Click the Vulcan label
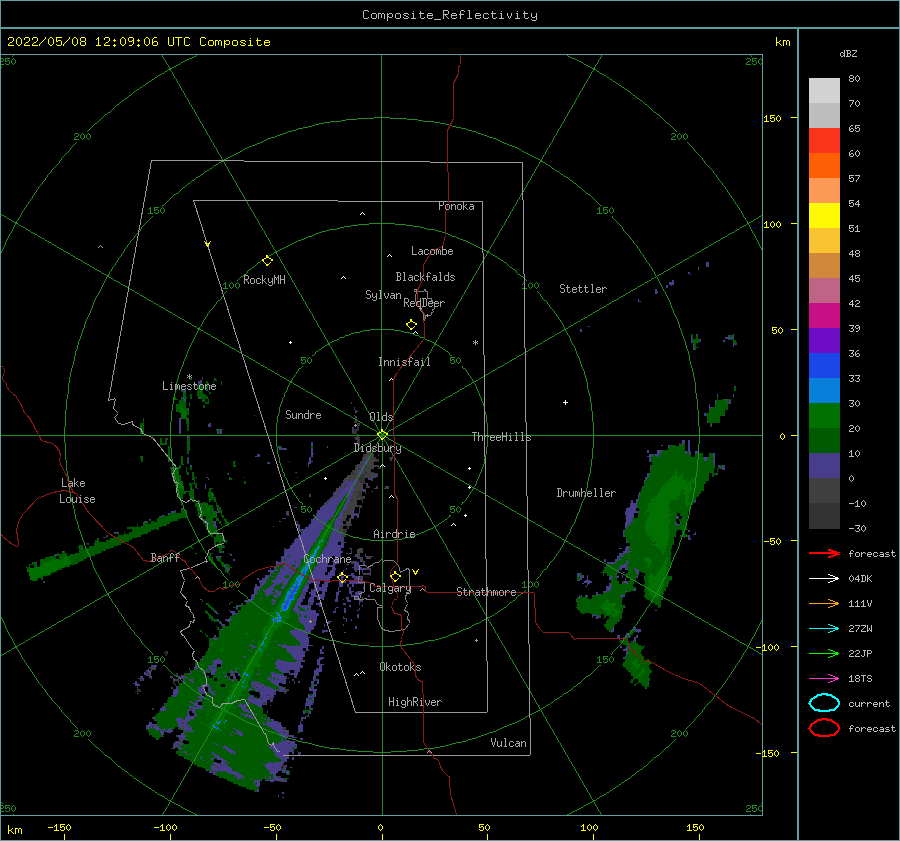900x841 pixels. 509,743
